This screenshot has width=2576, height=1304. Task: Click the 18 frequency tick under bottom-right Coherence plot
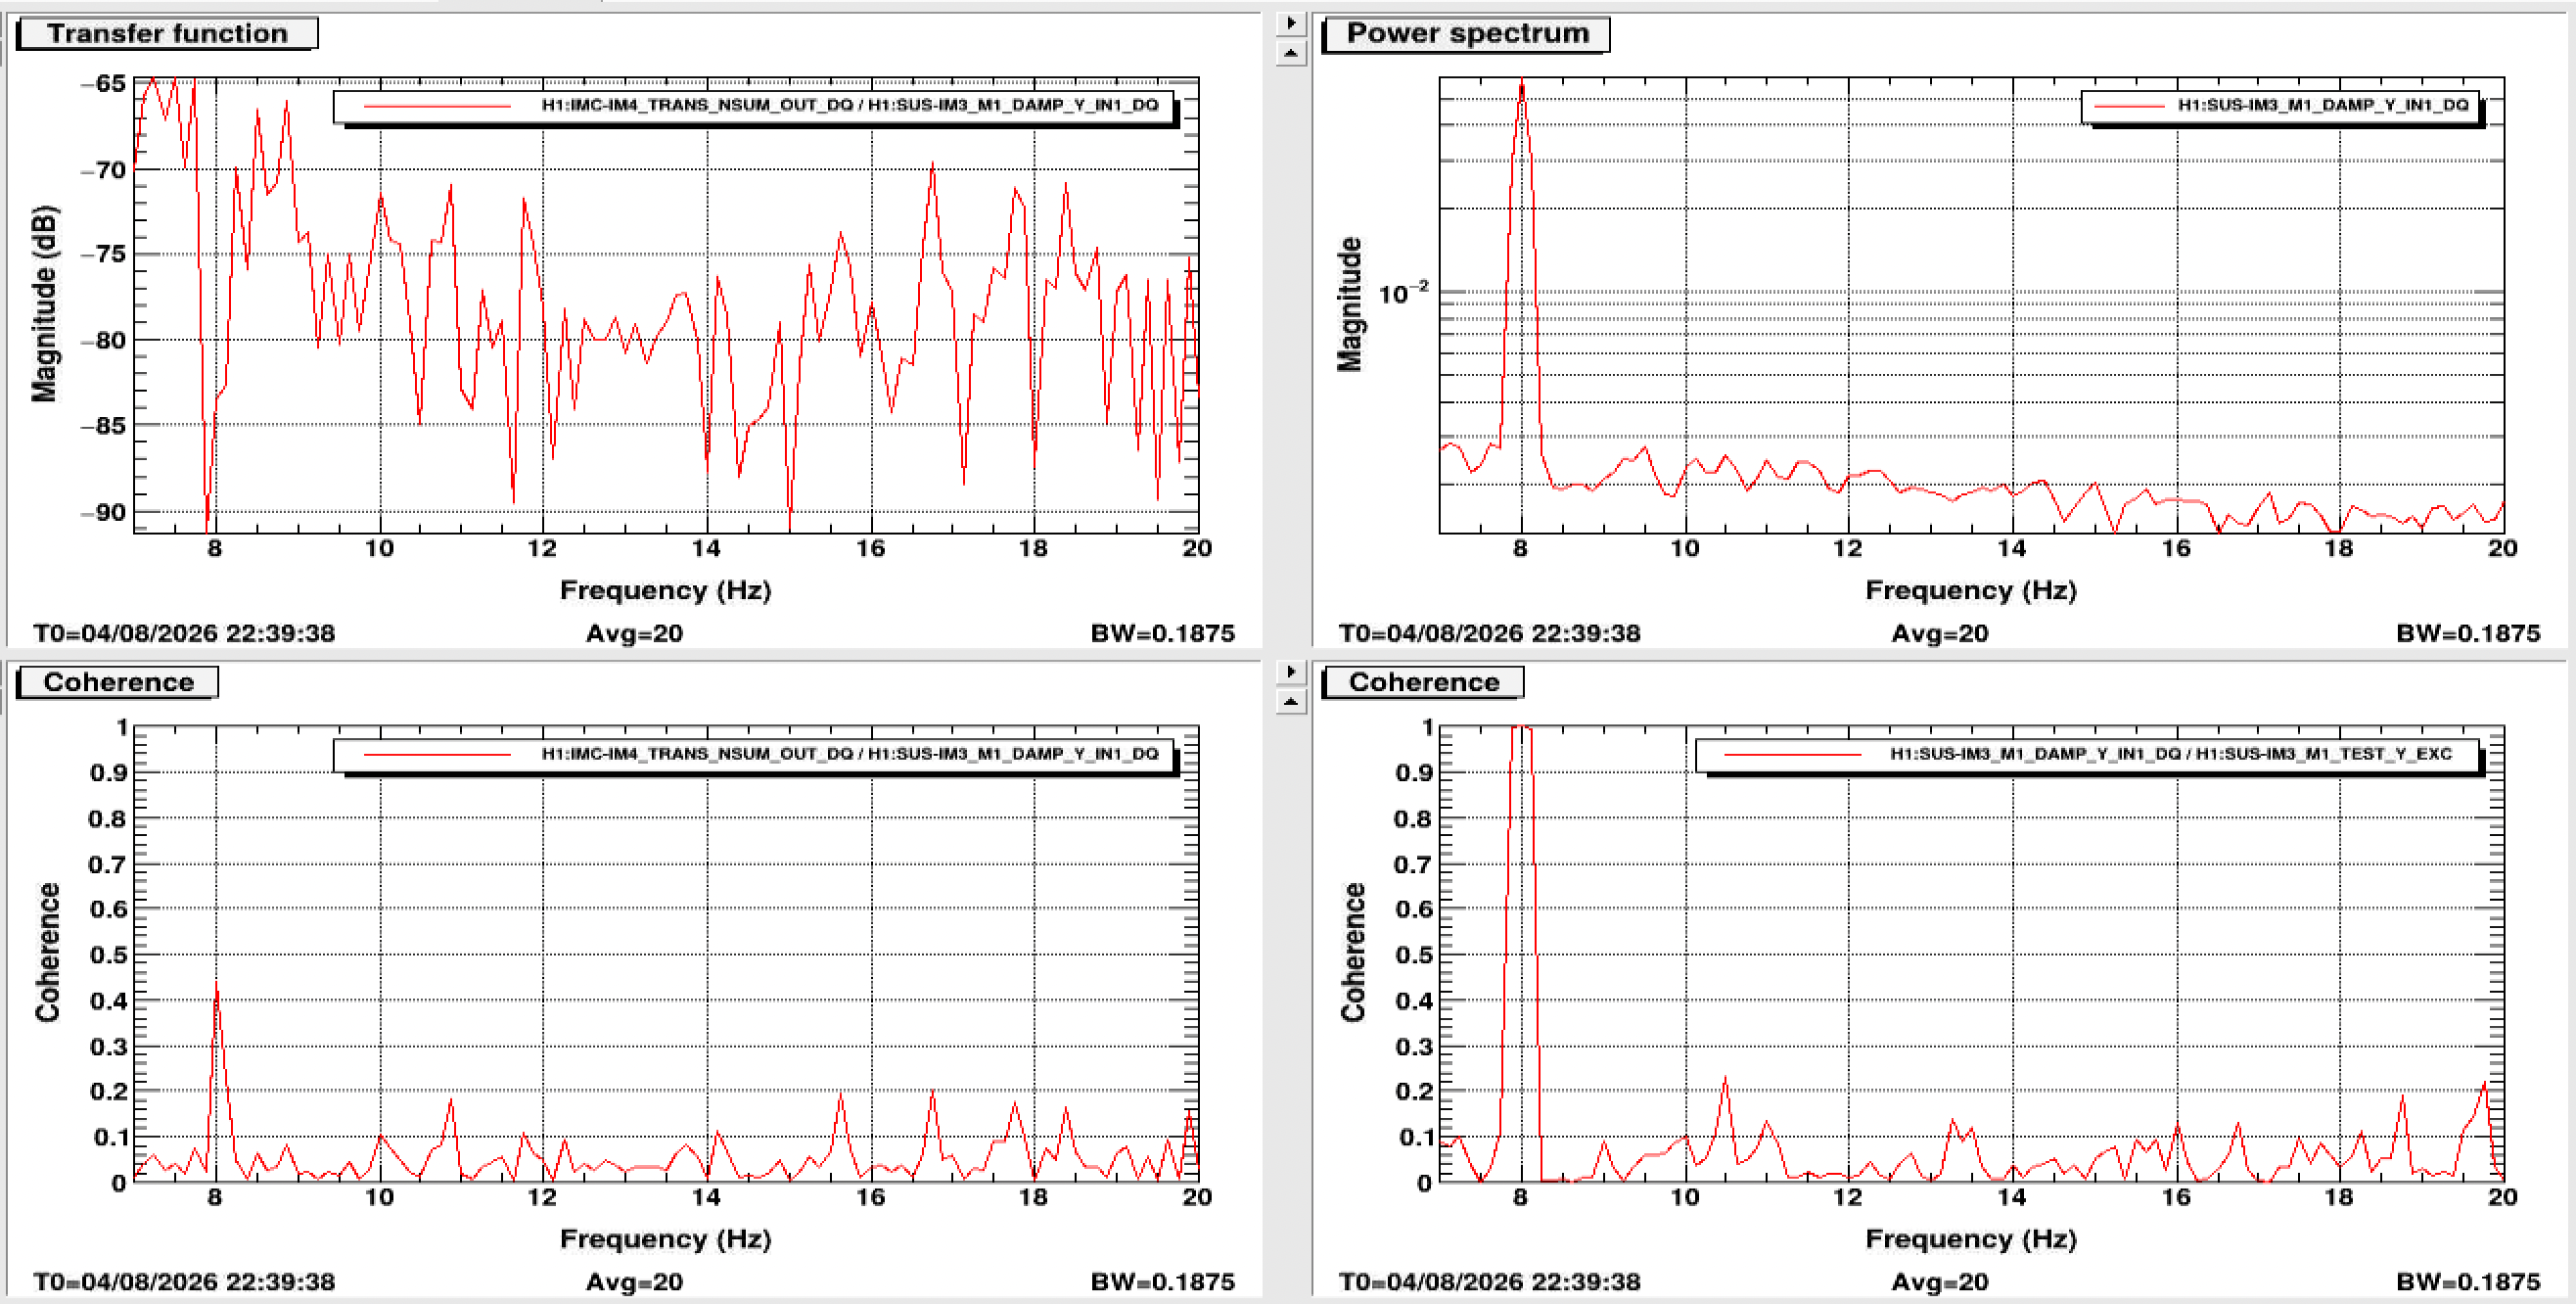2339,1197
